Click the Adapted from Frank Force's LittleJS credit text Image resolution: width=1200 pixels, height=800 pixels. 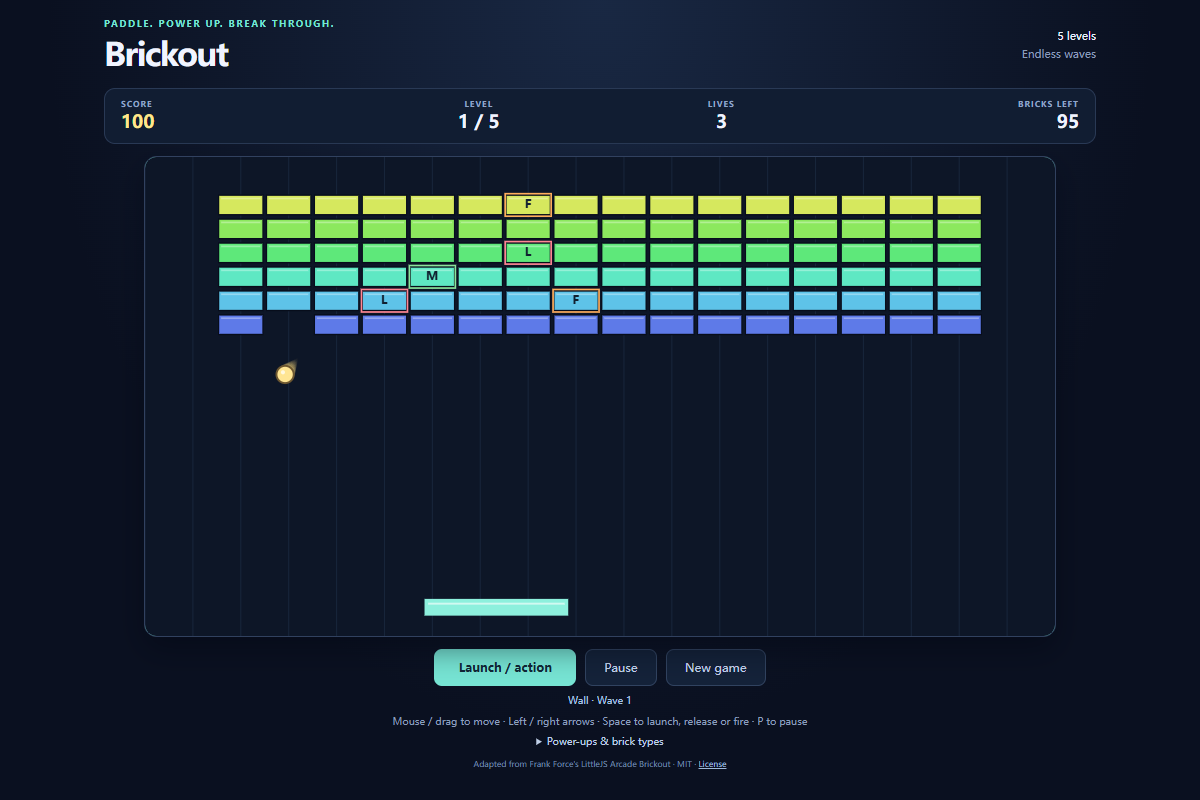[x=583, y=764]
